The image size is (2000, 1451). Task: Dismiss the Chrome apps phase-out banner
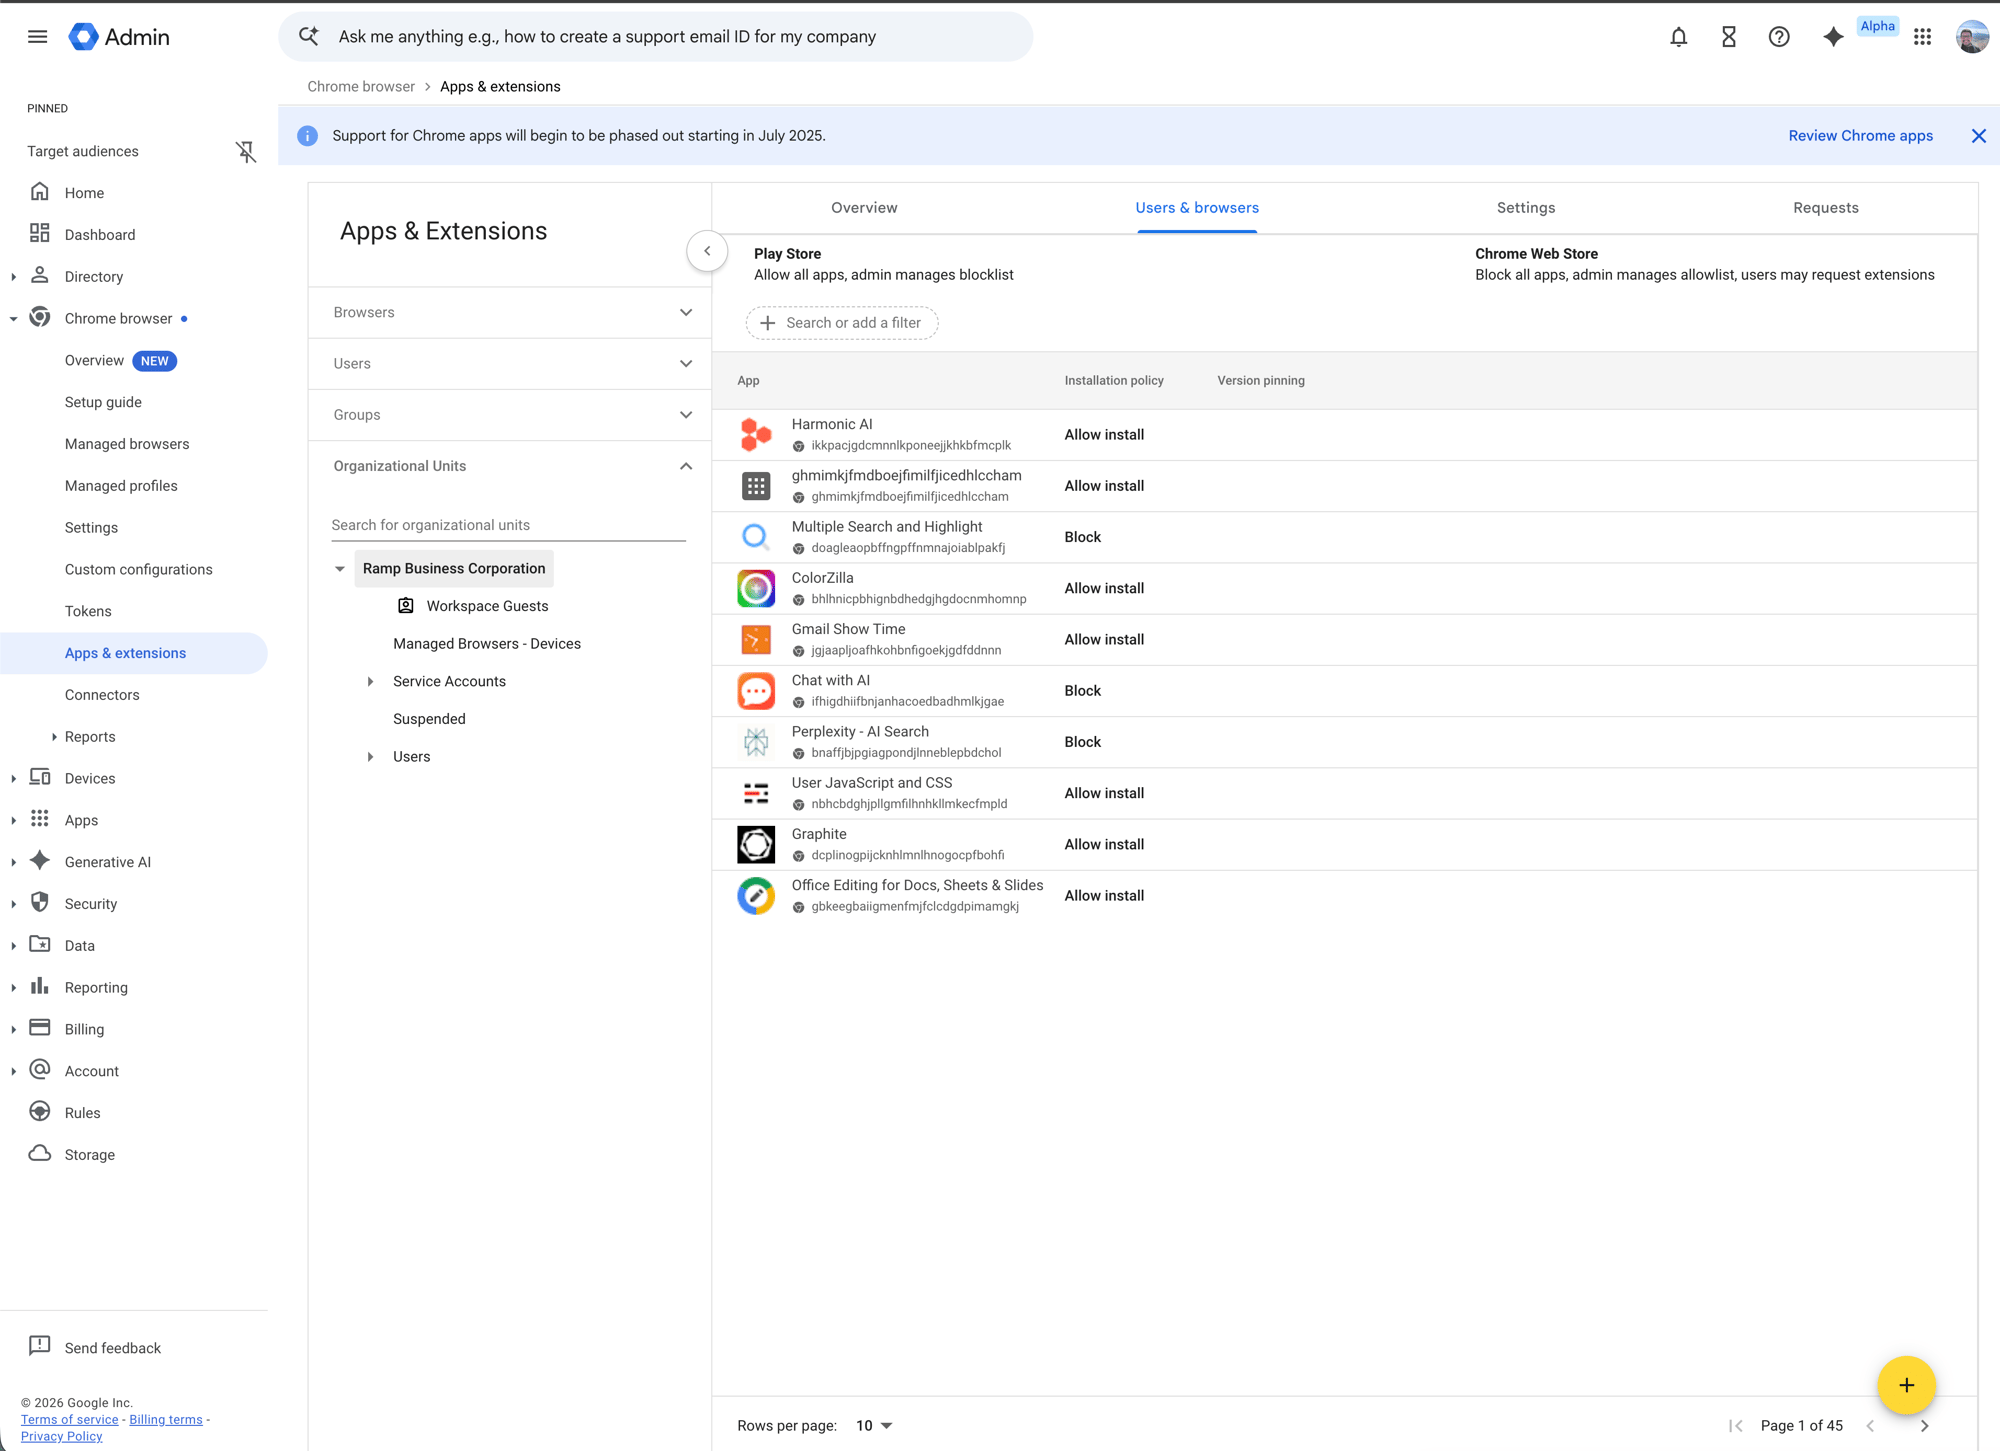point(1978,136)
